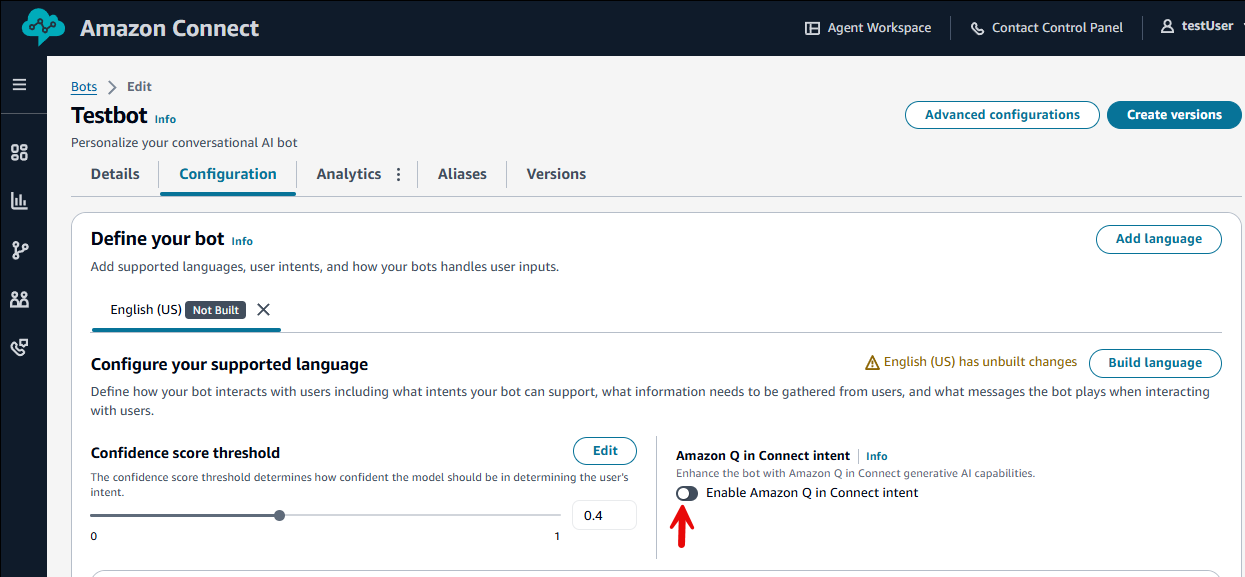Click 'Configure your supported language' heading
This screenshot has width=1245, height=577.
(x=229, y=364)
